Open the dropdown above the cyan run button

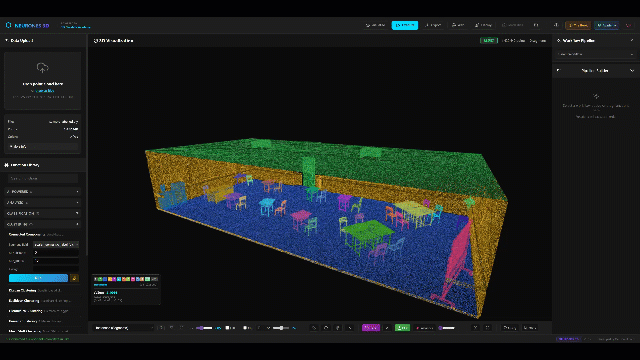[56, 244]
